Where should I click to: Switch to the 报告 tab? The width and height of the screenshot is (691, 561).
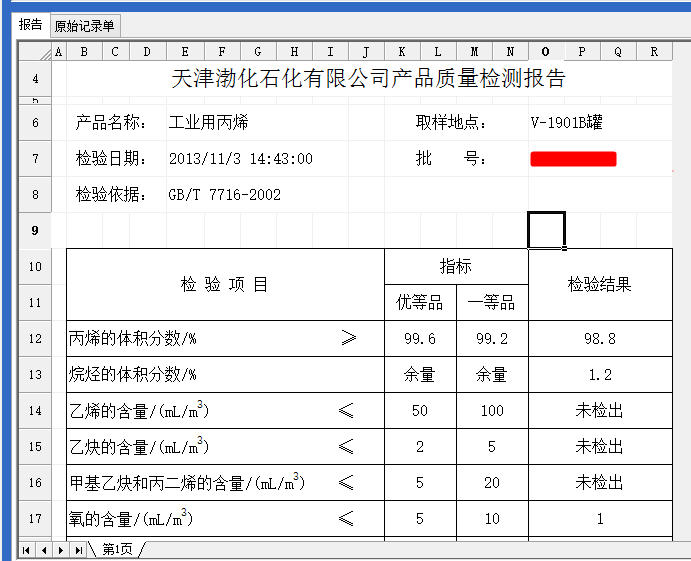[30, 25]
